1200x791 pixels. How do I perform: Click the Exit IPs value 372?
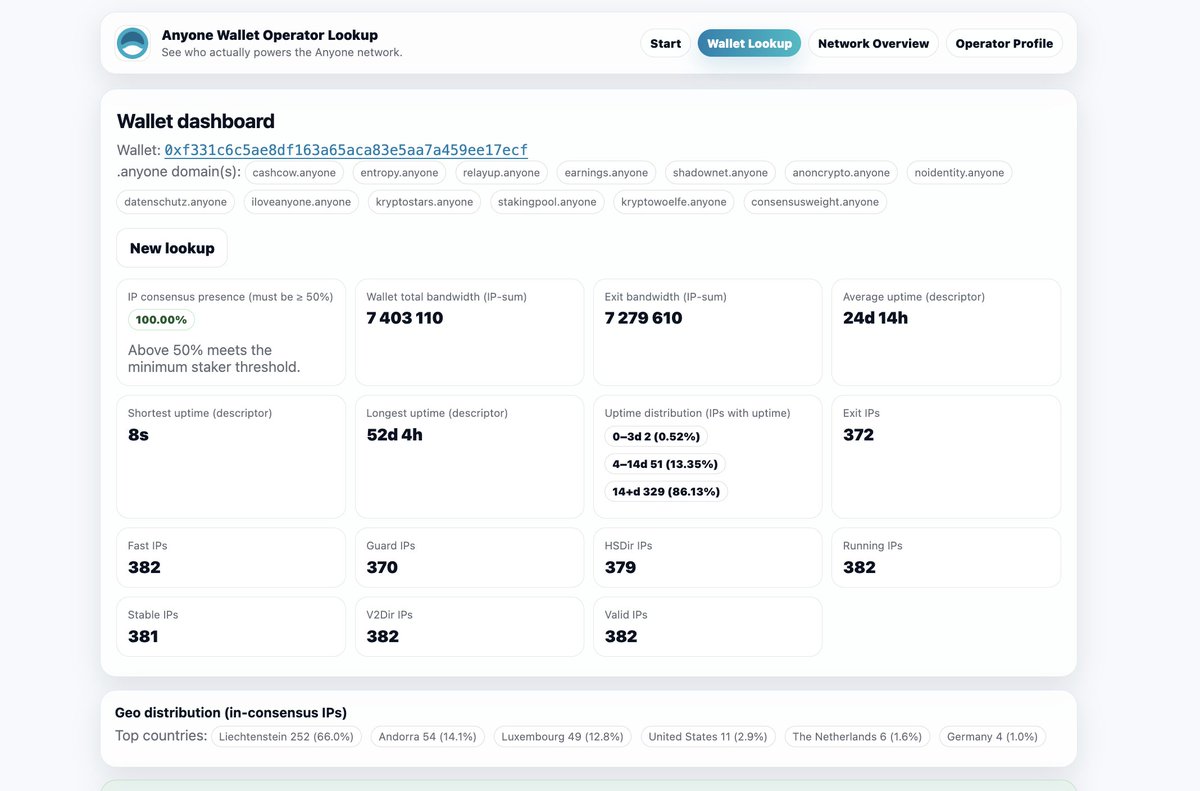[859, 435]
